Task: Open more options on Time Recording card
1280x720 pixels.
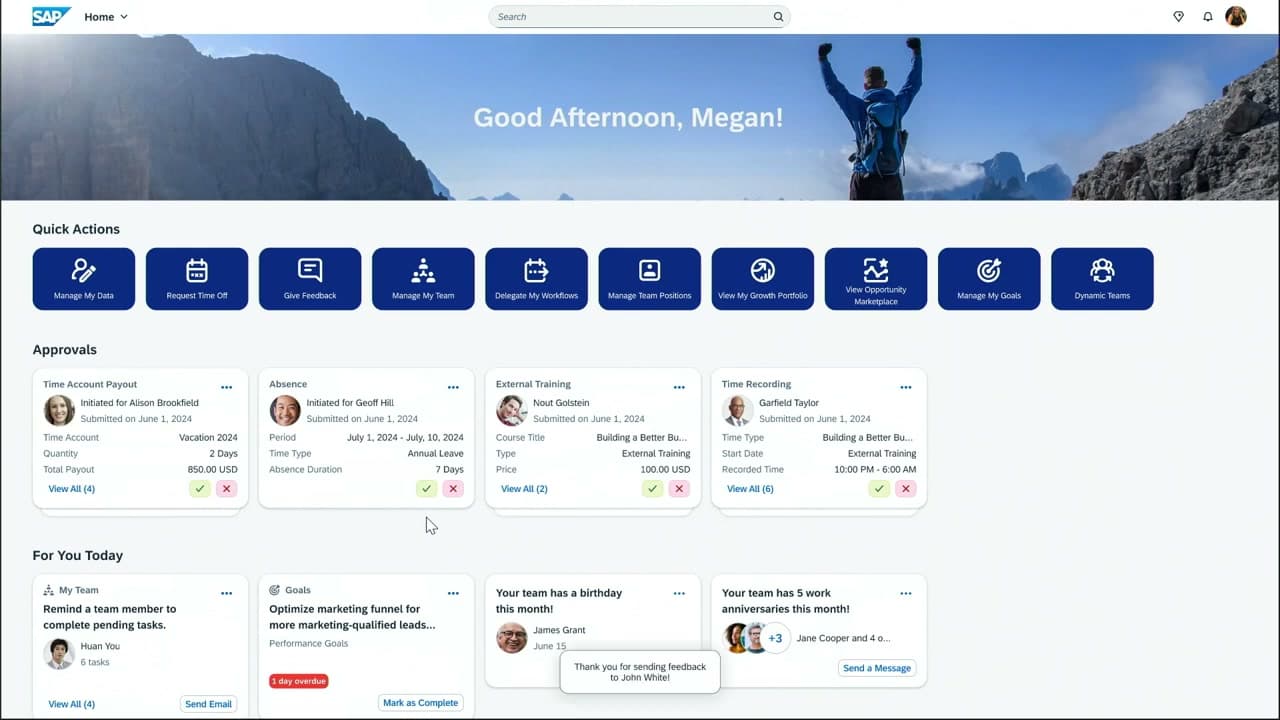Action: pos(906,387)
